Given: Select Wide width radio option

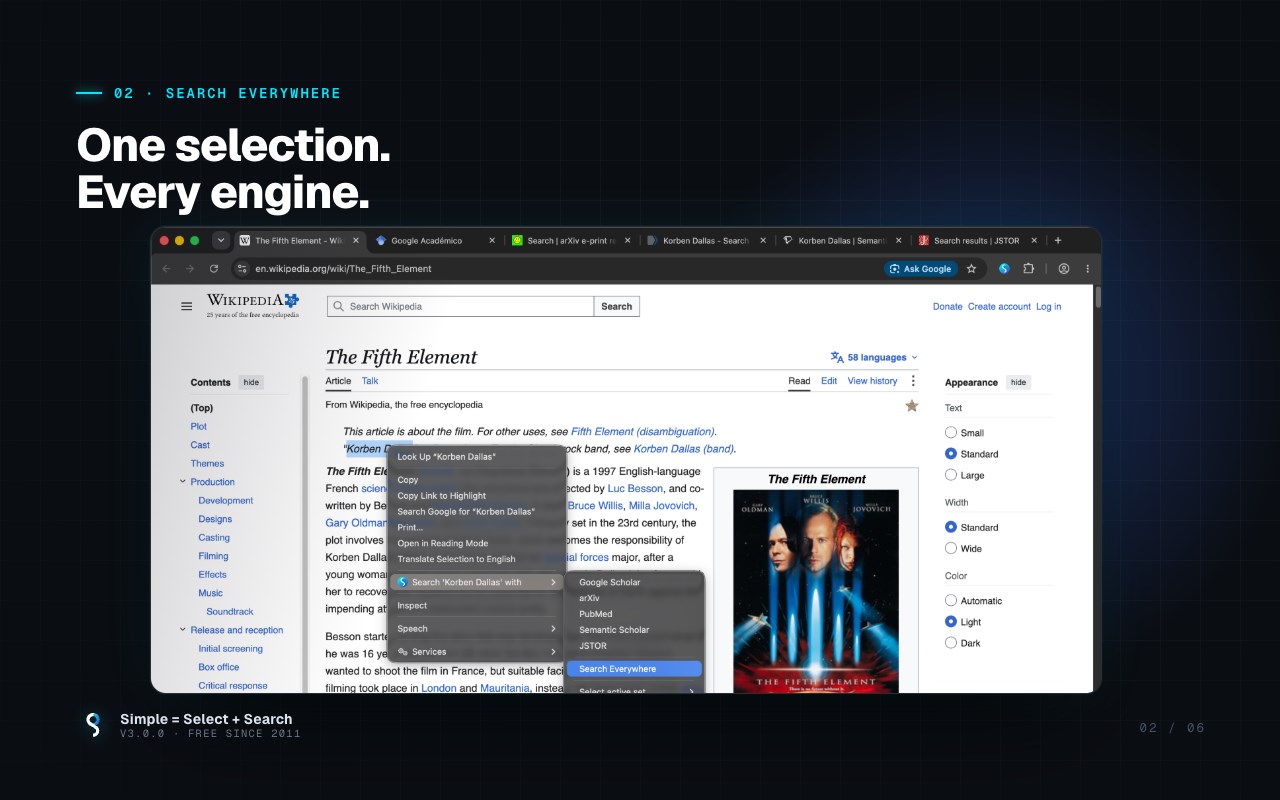Looking at the screenshot, I should point(951,548).
